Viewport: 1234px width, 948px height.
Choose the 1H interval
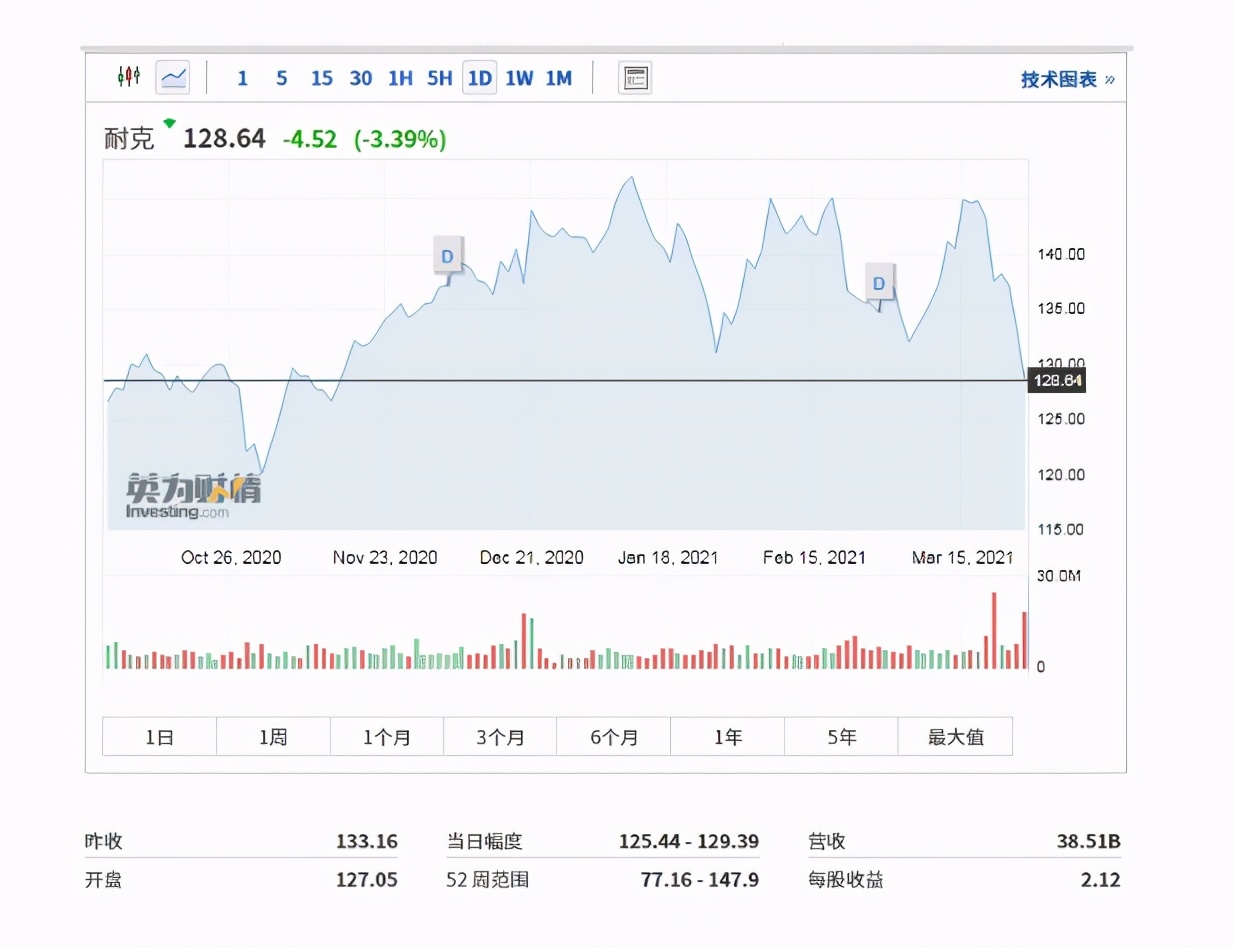pyautogui.click(x=400, y=78)
